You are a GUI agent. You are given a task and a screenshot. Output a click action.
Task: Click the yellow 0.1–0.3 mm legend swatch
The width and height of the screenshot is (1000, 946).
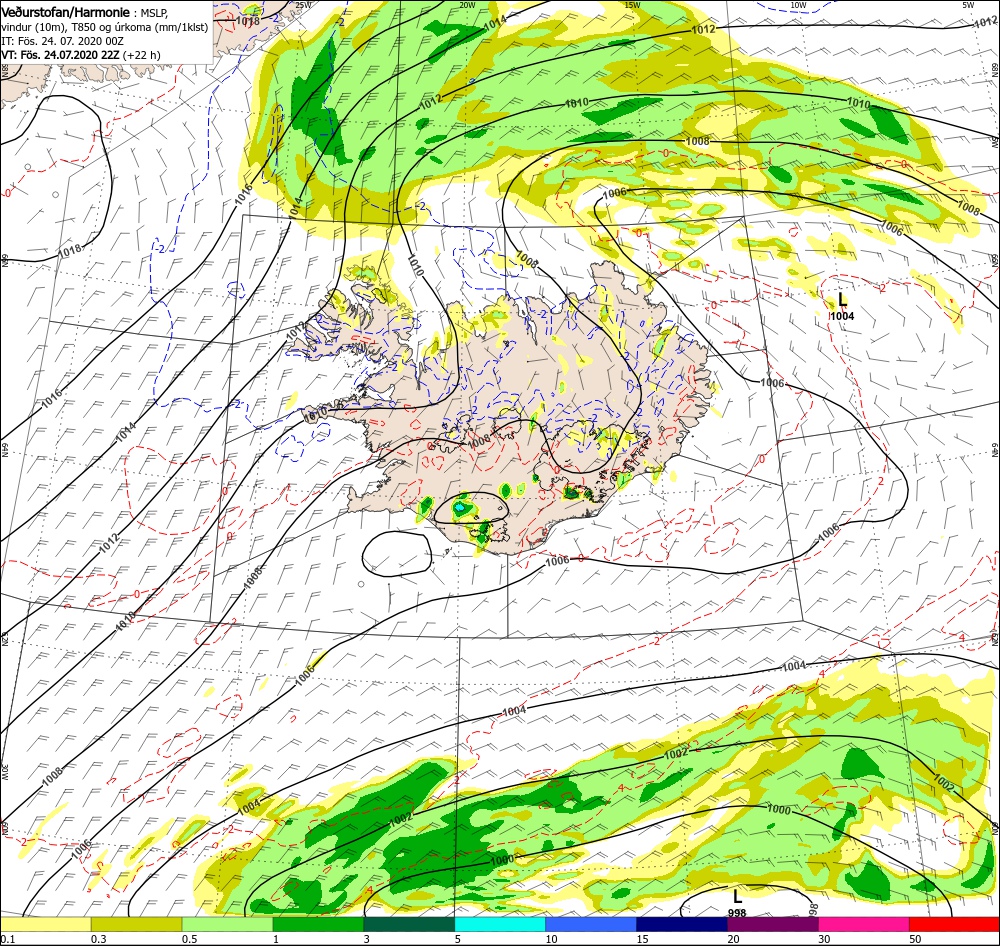tap(46, 924)
